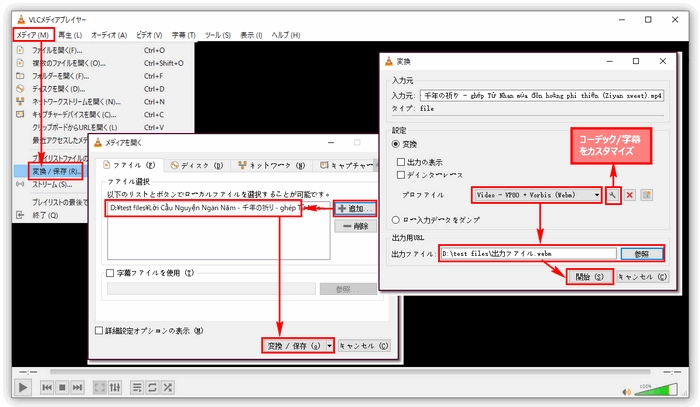Viewport: 700px width, 407px height.
Task: Click the 入力元 source file field
Action: click(x=542, y=96)
